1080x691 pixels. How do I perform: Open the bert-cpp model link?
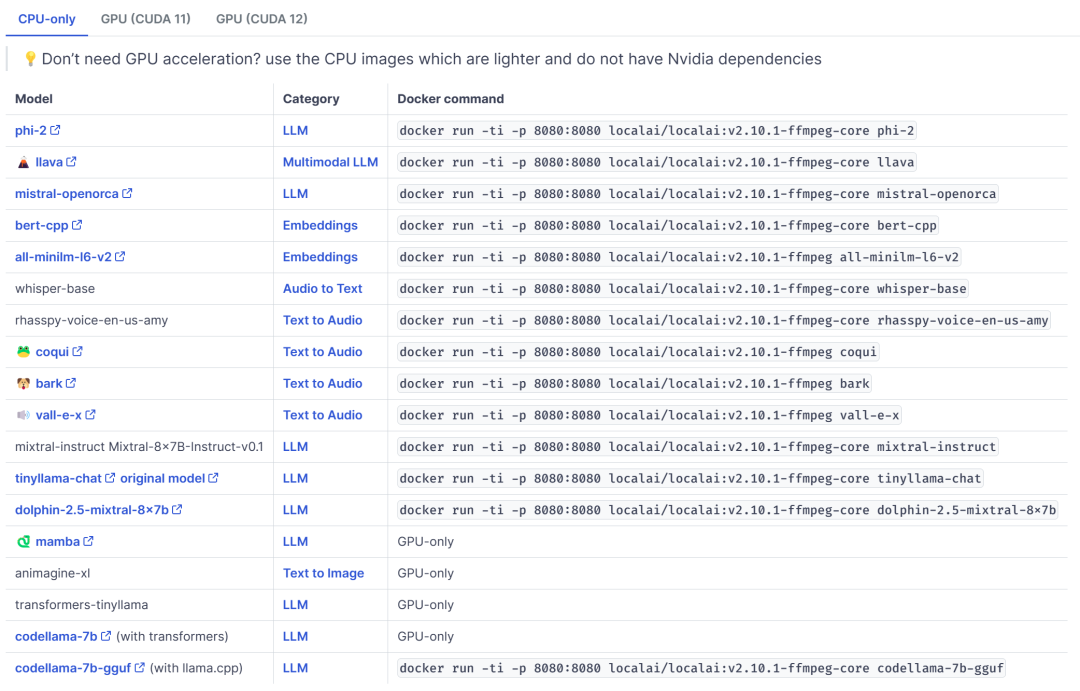coord(41,226)
